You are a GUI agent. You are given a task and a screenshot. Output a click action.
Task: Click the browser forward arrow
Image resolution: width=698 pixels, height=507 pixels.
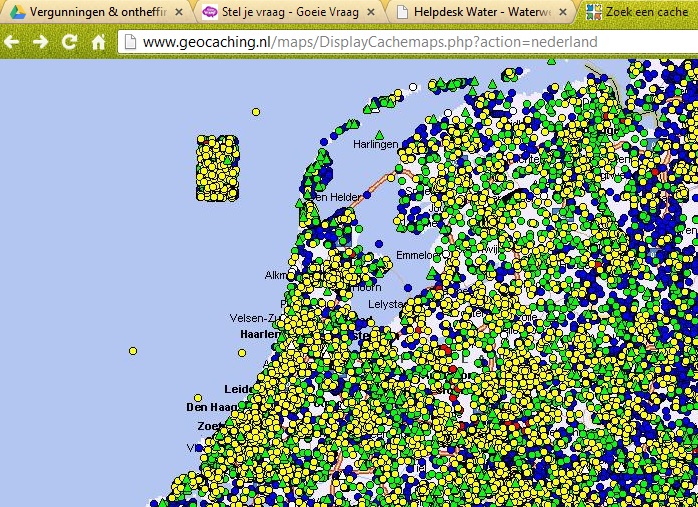click(x=40, y=42)
